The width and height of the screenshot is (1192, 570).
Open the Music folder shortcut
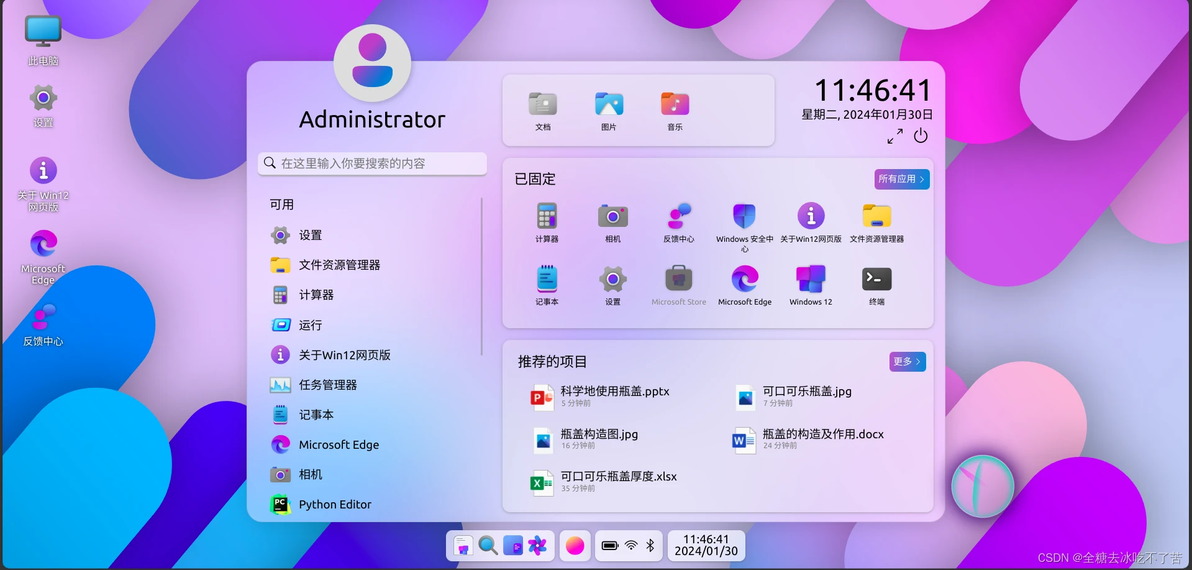pos(674,111)
